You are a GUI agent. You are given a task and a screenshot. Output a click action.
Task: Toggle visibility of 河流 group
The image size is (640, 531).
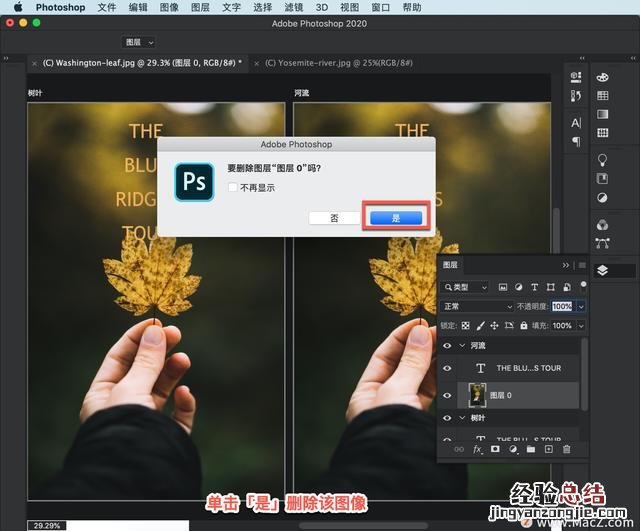(447, 346)
